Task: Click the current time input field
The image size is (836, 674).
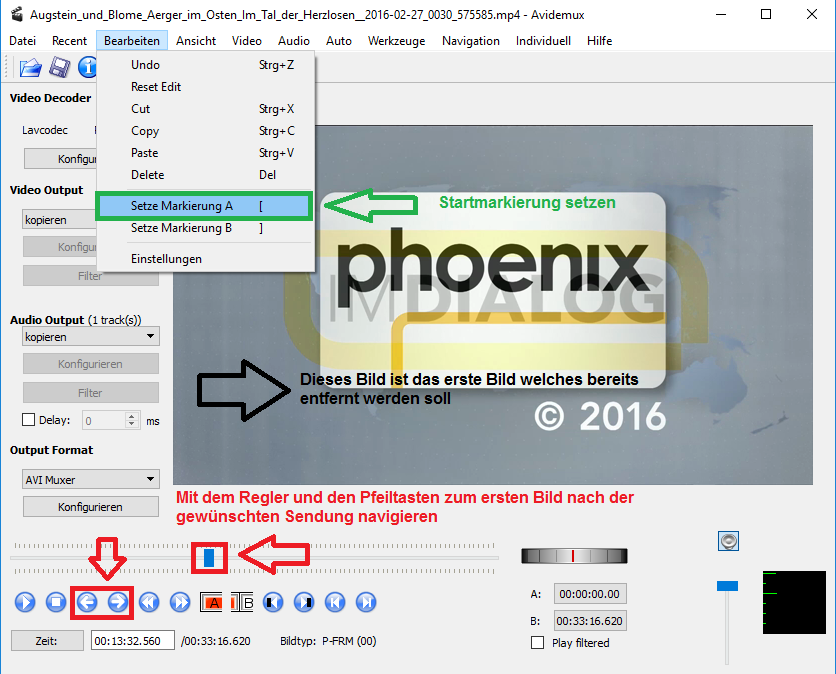Action: (132, 641)
